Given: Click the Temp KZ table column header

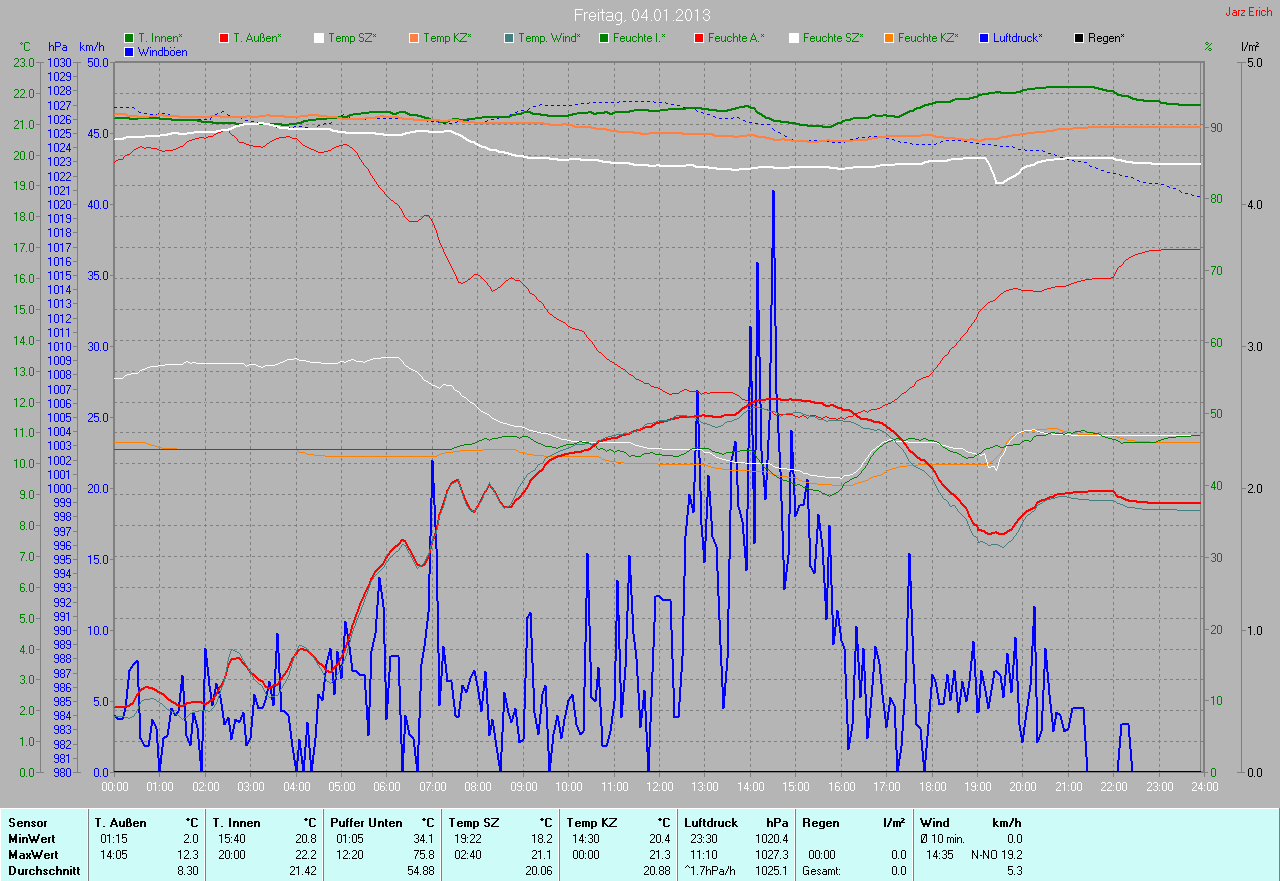Looking at the screenshot, I should click(x=592, y=823).
